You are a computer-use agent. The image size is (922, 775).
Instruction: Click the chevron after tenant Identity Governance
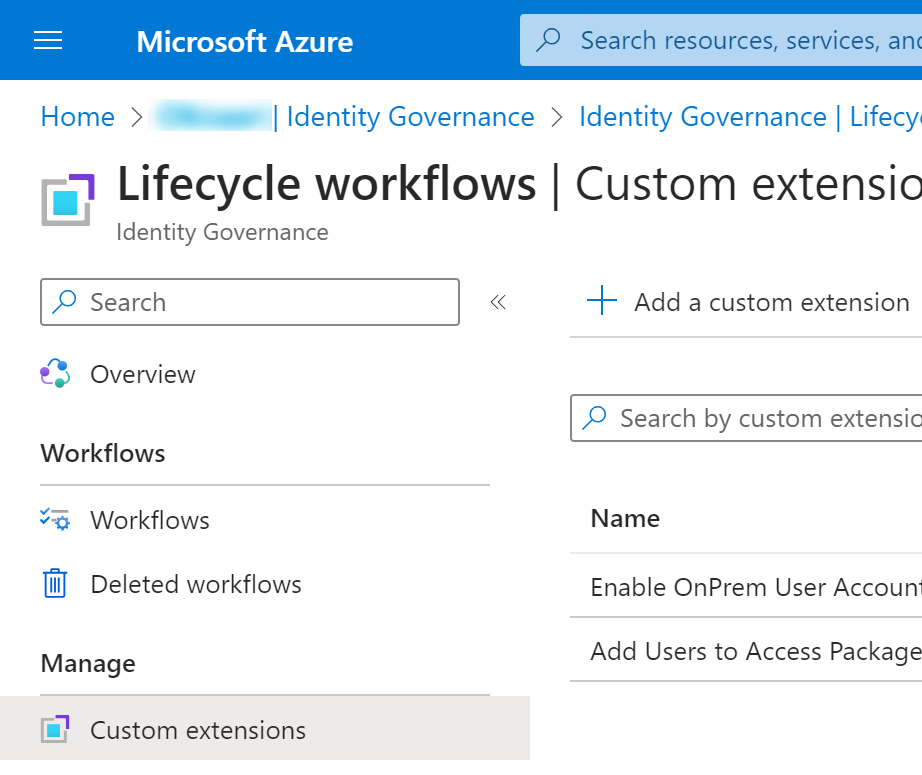pos(557,116)
